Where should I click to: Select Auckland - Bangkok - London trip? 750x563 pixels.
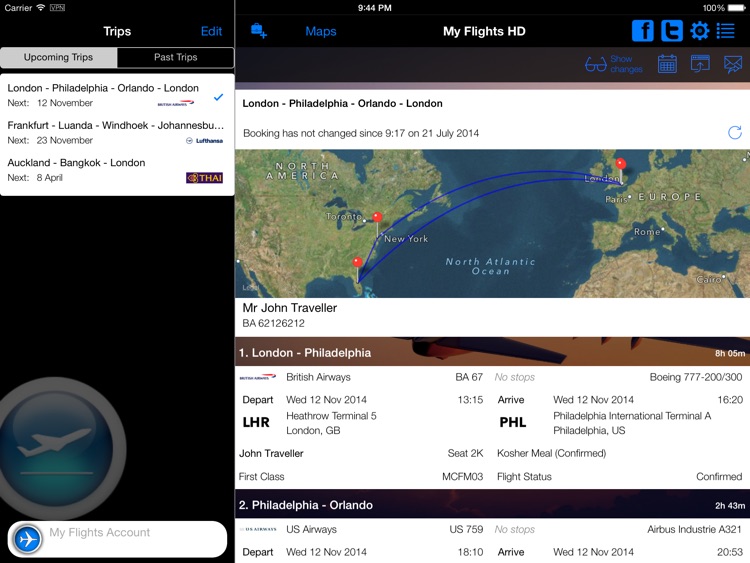click(117, 169)
